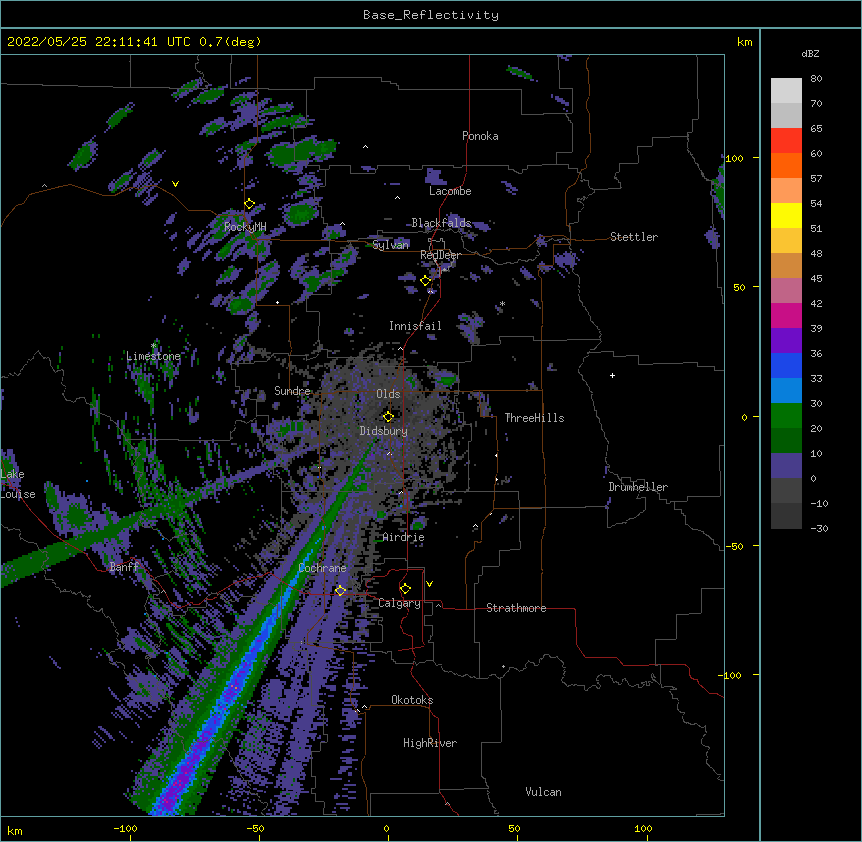Select the yellow diamond marker between Olds and Didsbury
Image resolution: width=862 pixels, height=842 pixels.
pos(388,417)
